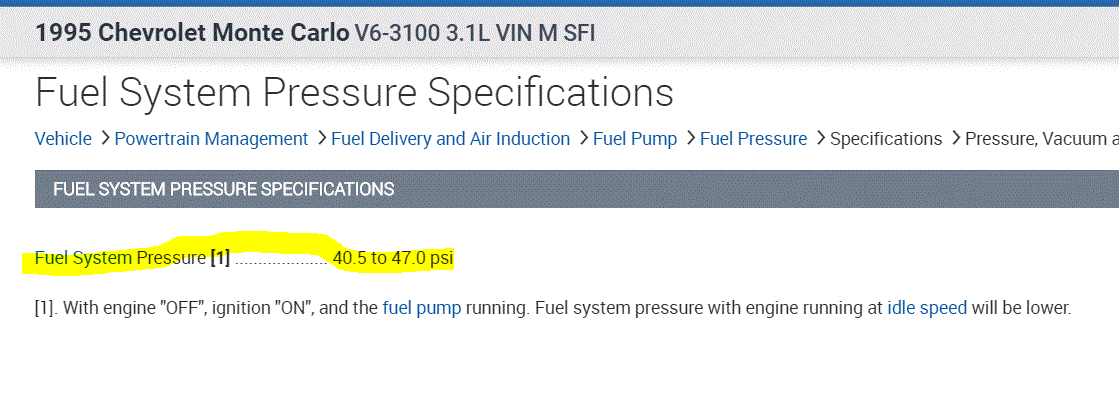Click the 1995 Chevrolet Monte Carlo title
Viewport: 1119px width, 419px height.
pyautogui.click(x=191, y=32)
